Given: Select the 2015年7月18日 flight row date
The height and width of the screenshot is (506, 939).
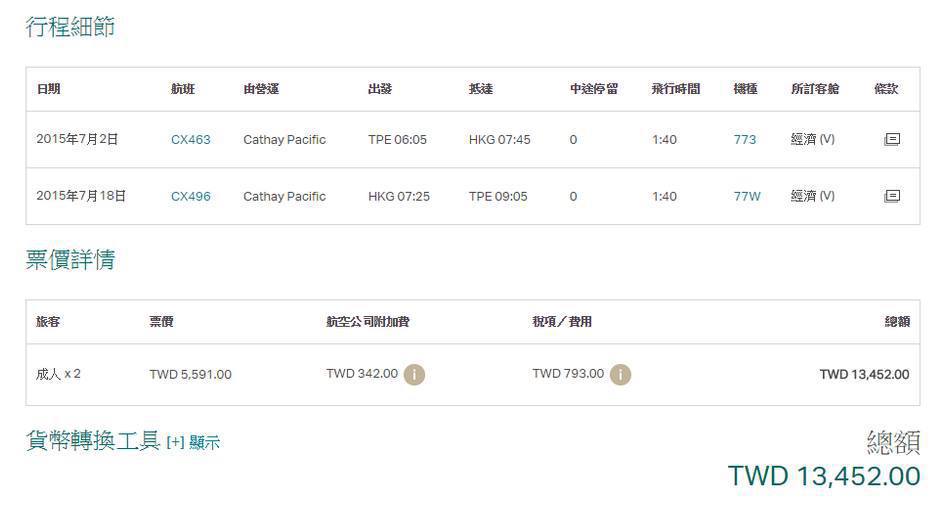Looking at the screenshot, I should coord(81,196).
